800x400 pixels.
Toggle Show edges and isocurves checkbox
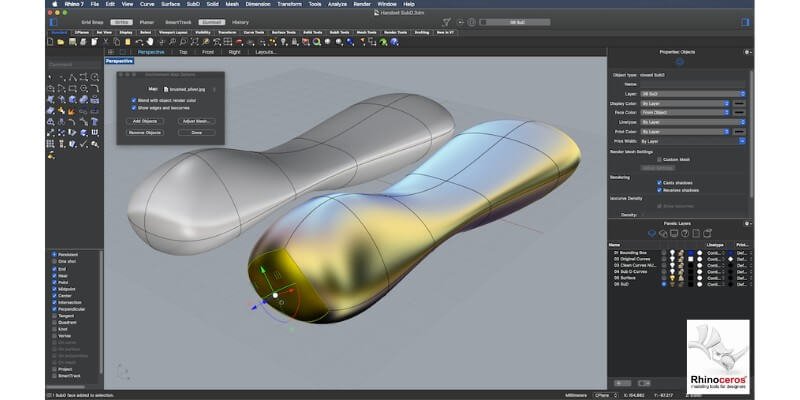point(134,108)
